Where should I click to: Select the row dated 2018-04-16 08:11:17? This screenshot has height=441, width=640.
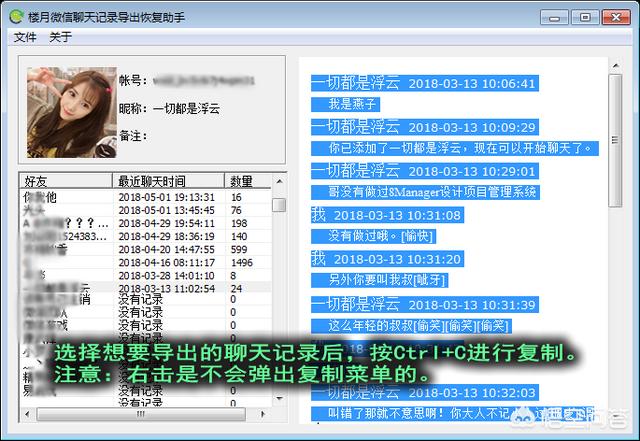point(145,262)
